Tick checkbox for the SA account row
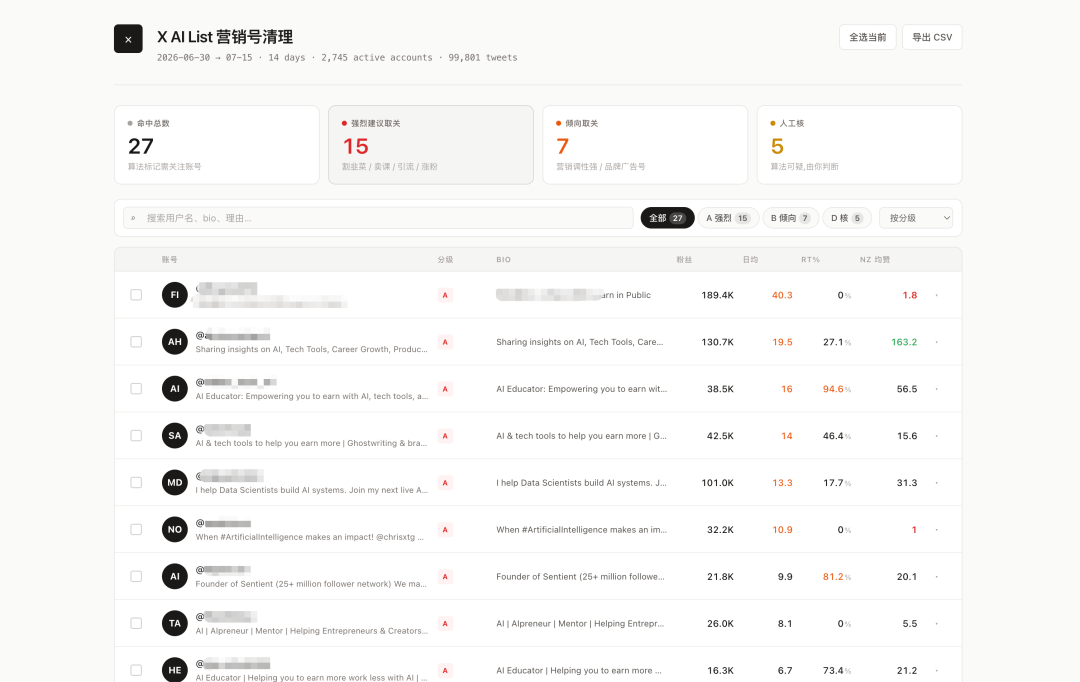The image size is (1080, 682). (x=136, y=435)
